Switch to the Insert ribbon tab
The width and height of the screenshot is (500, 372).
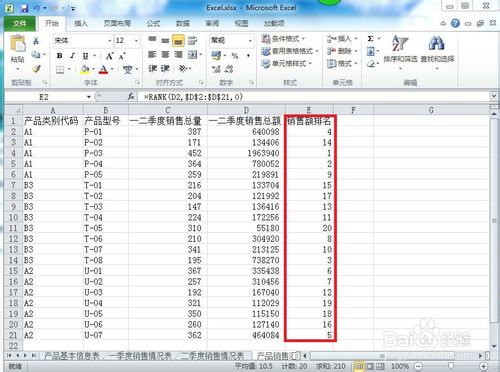click(x=81, y=23)
